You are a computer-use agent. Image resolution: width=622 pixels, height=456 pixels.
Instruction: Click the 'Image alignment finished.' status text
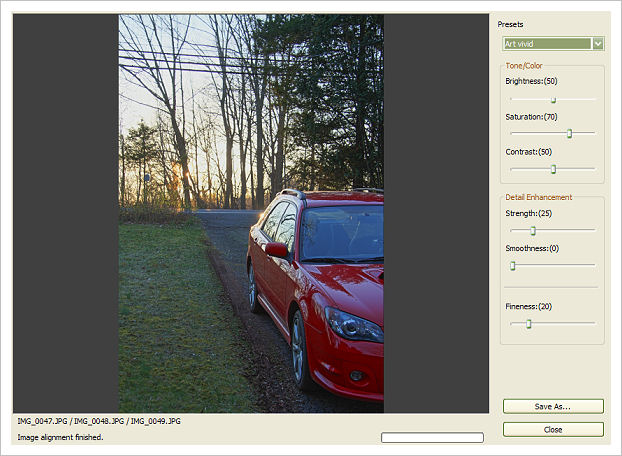pos(60,437)
